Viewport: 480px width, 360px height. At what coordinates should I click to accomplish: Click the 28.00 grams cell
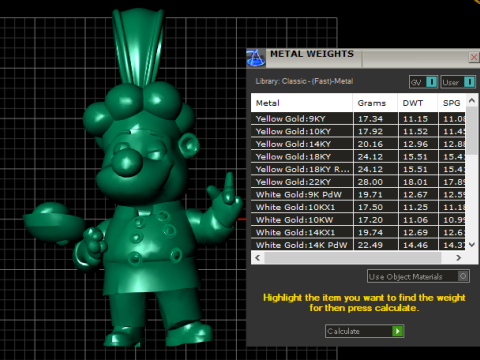[x=375, y=182]
